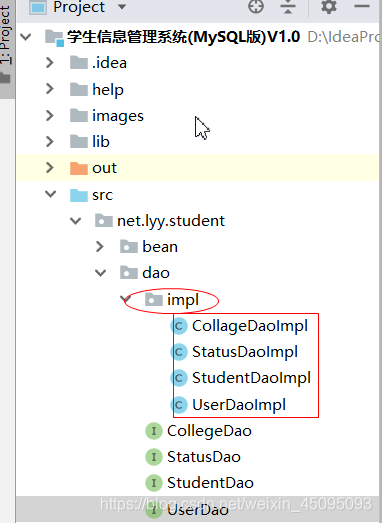Select the Project view title label
This screenshot has height=523, width=382.
pos(79,7)
